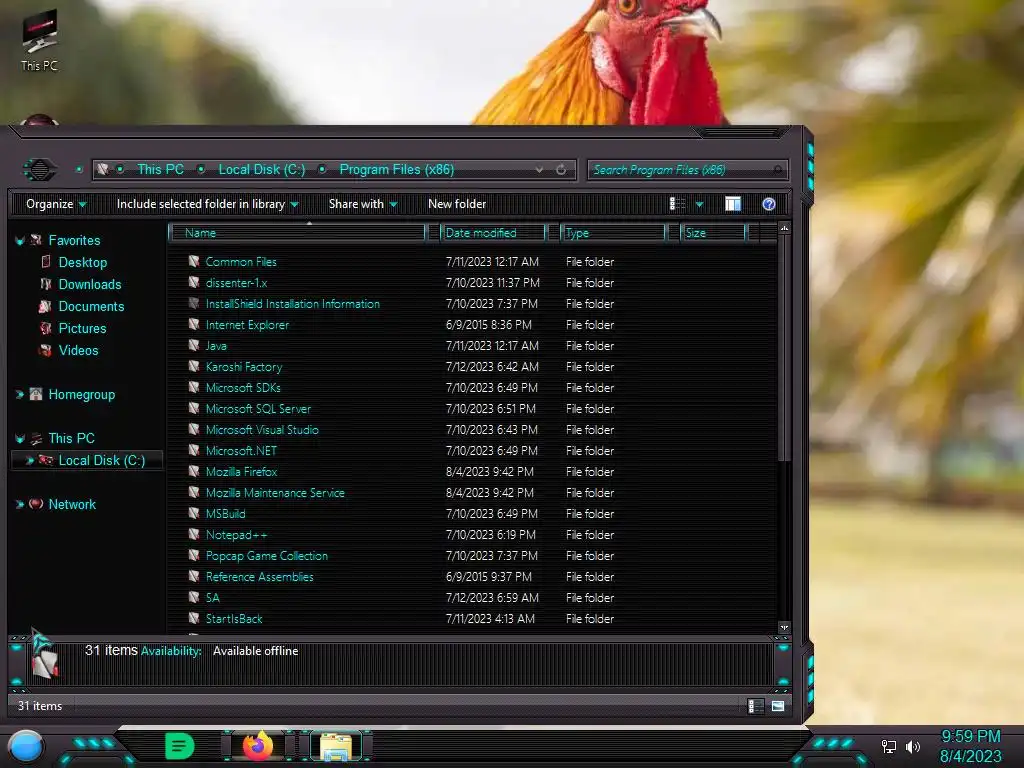Expand the Homegroup tree node
1024x768 pixels.
[x=20, y=394]
